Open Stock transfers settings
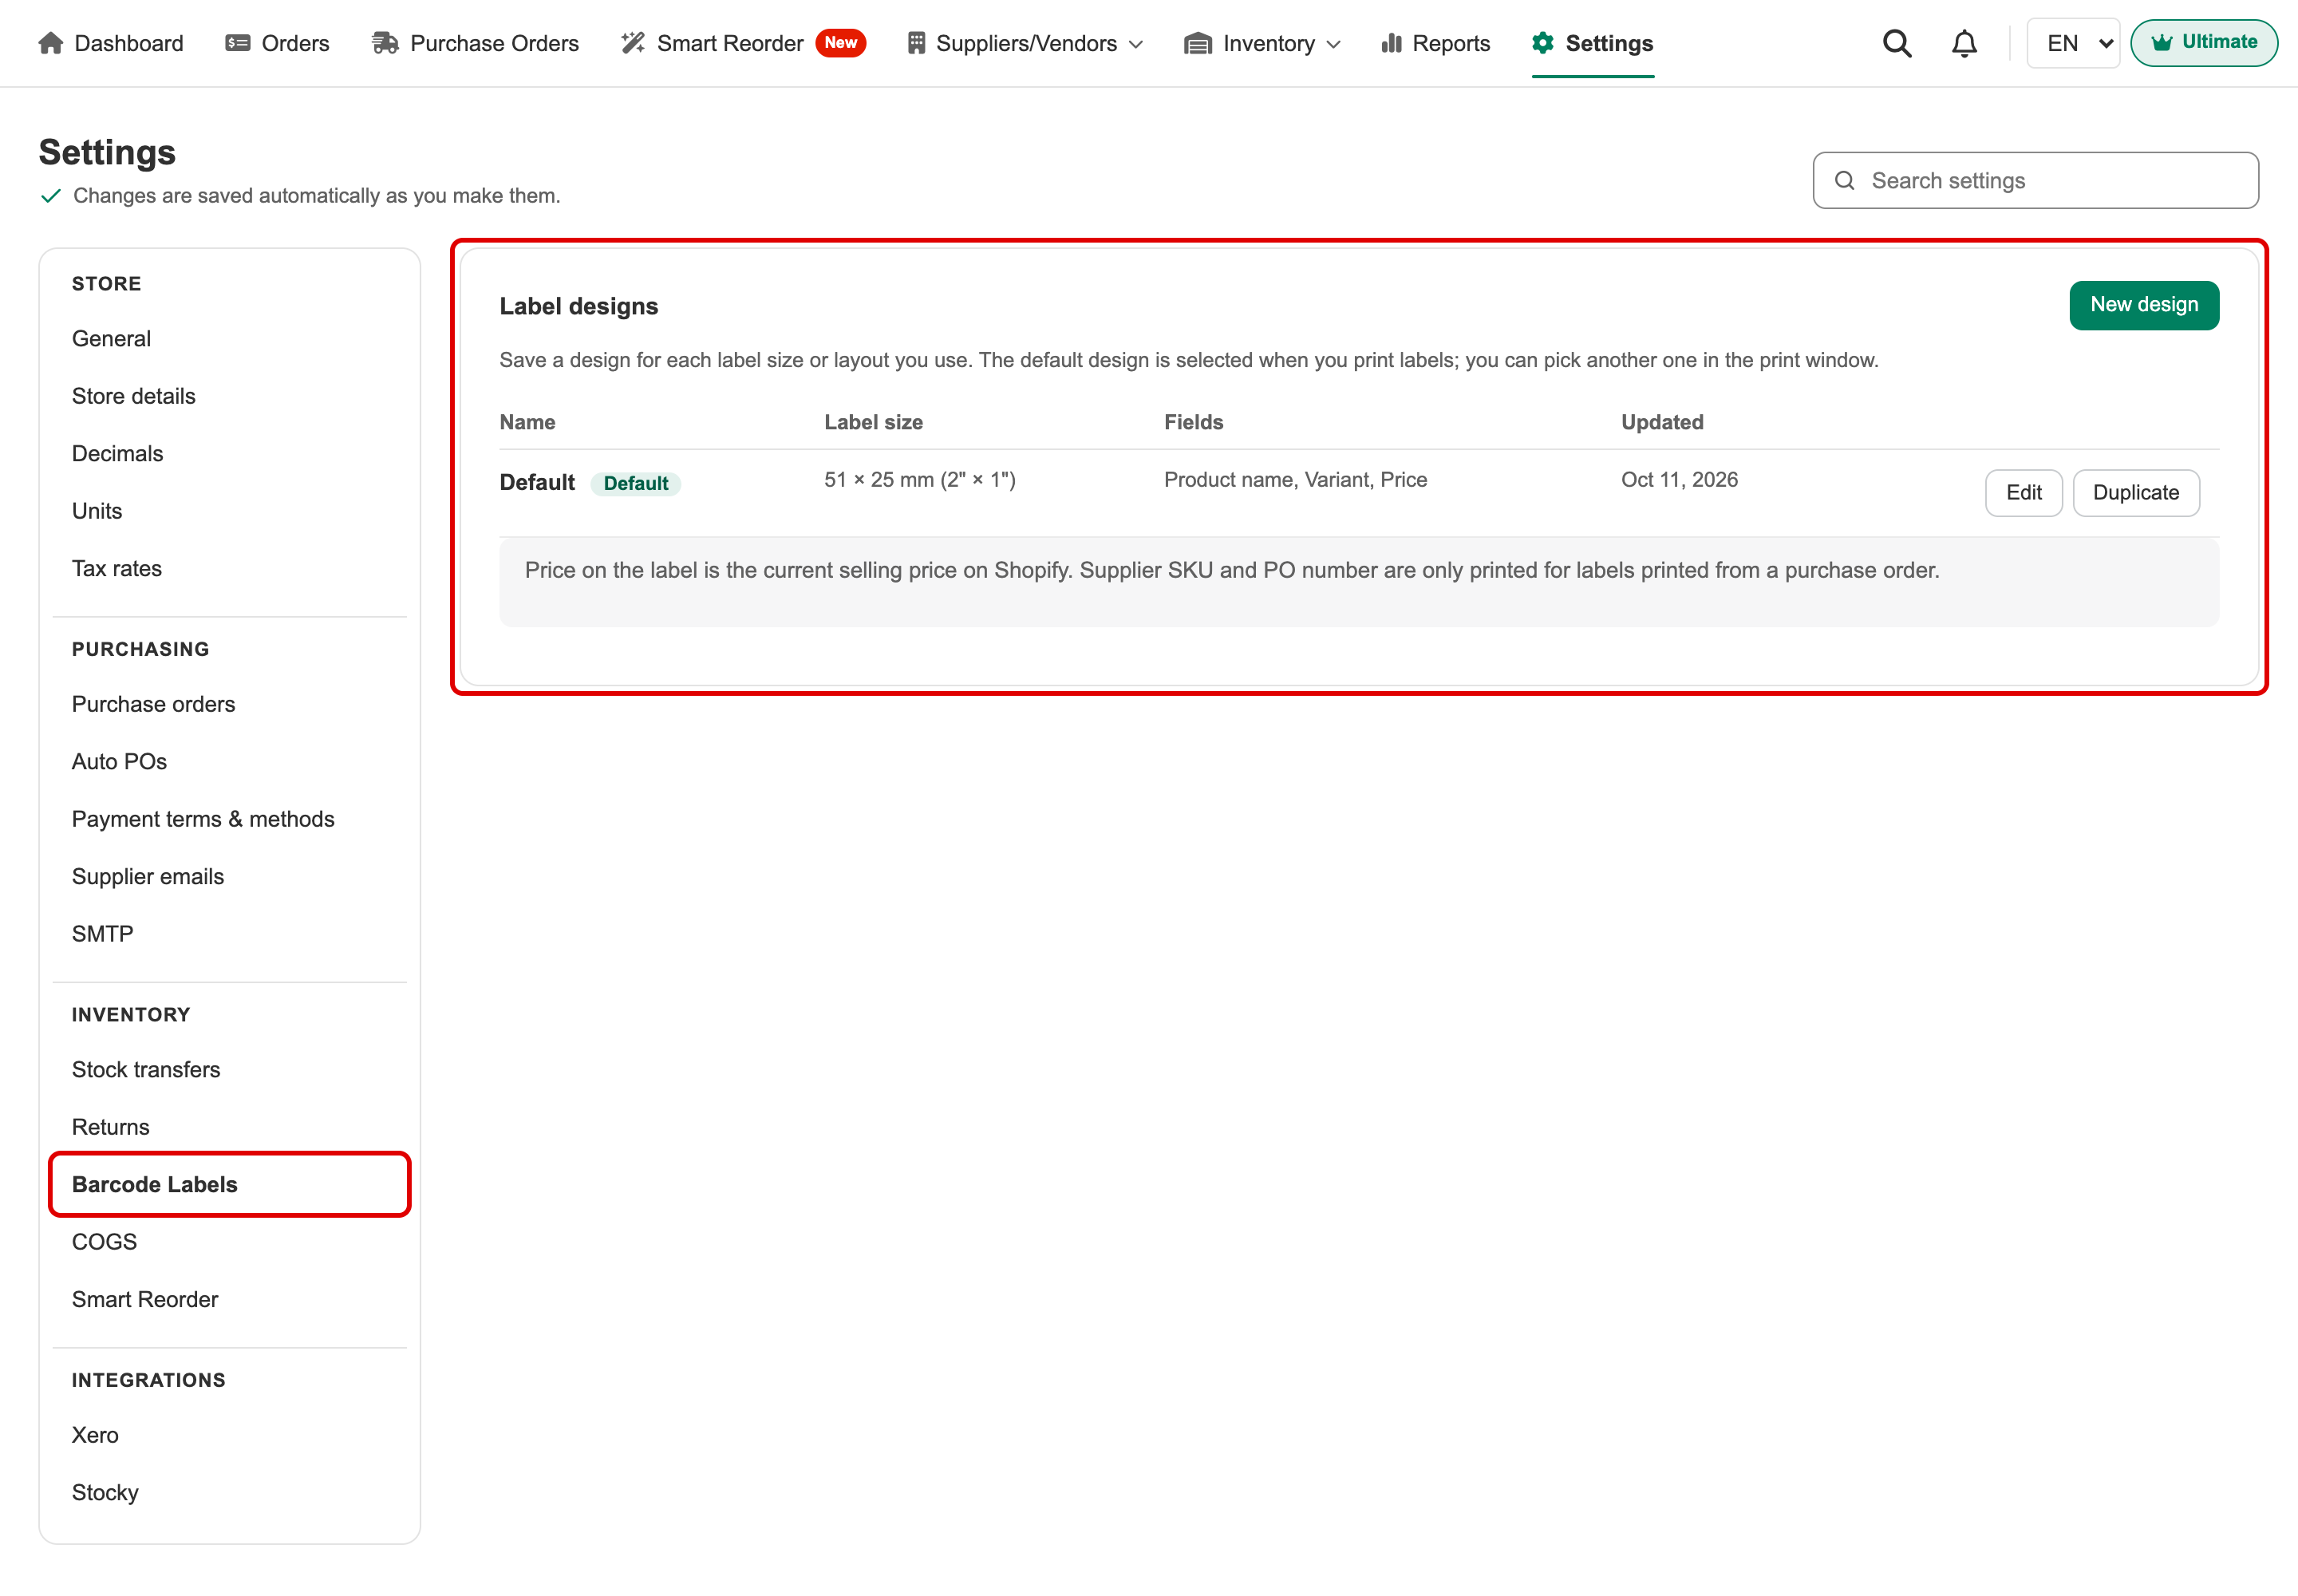The image size is (2298, 1596). point(146,1069)
